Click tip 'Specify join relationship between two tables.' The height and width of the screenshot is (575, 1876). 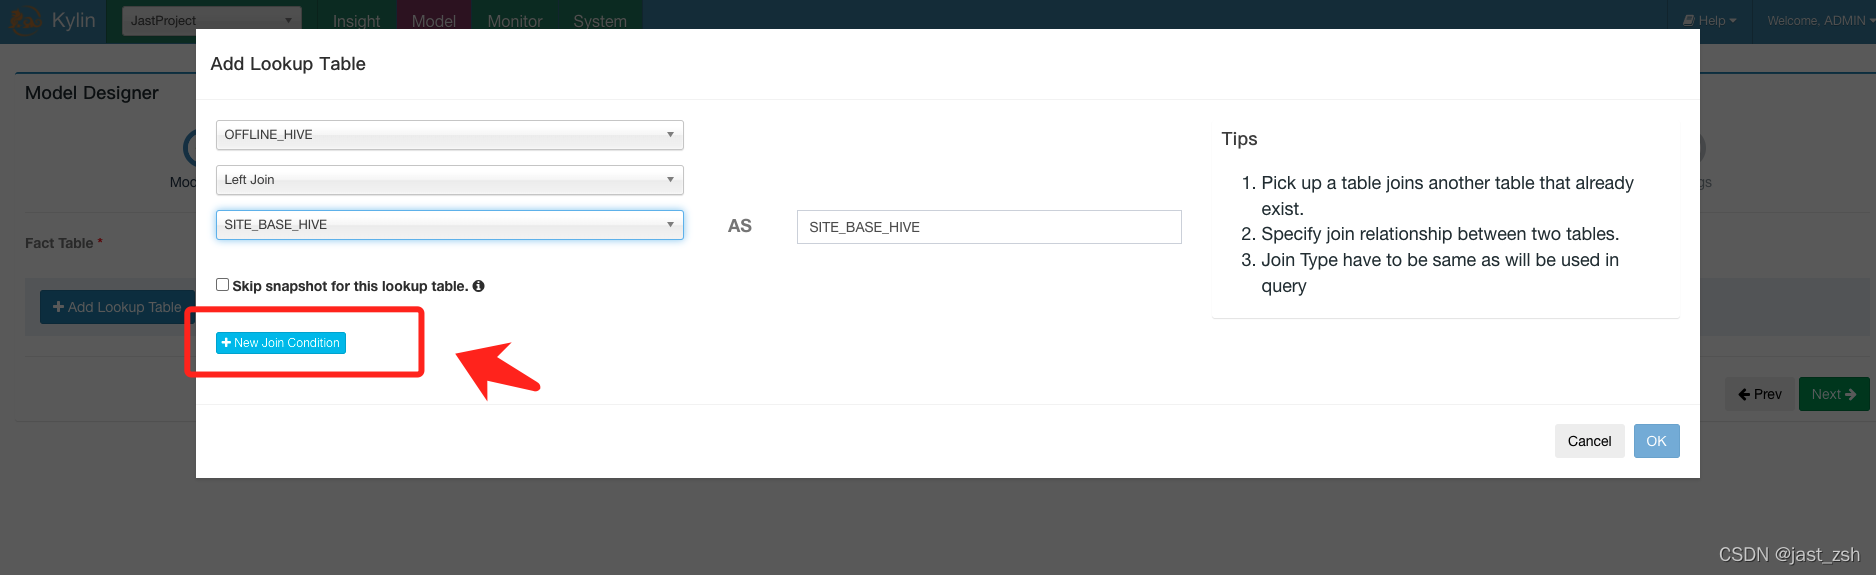point(1440,234)
